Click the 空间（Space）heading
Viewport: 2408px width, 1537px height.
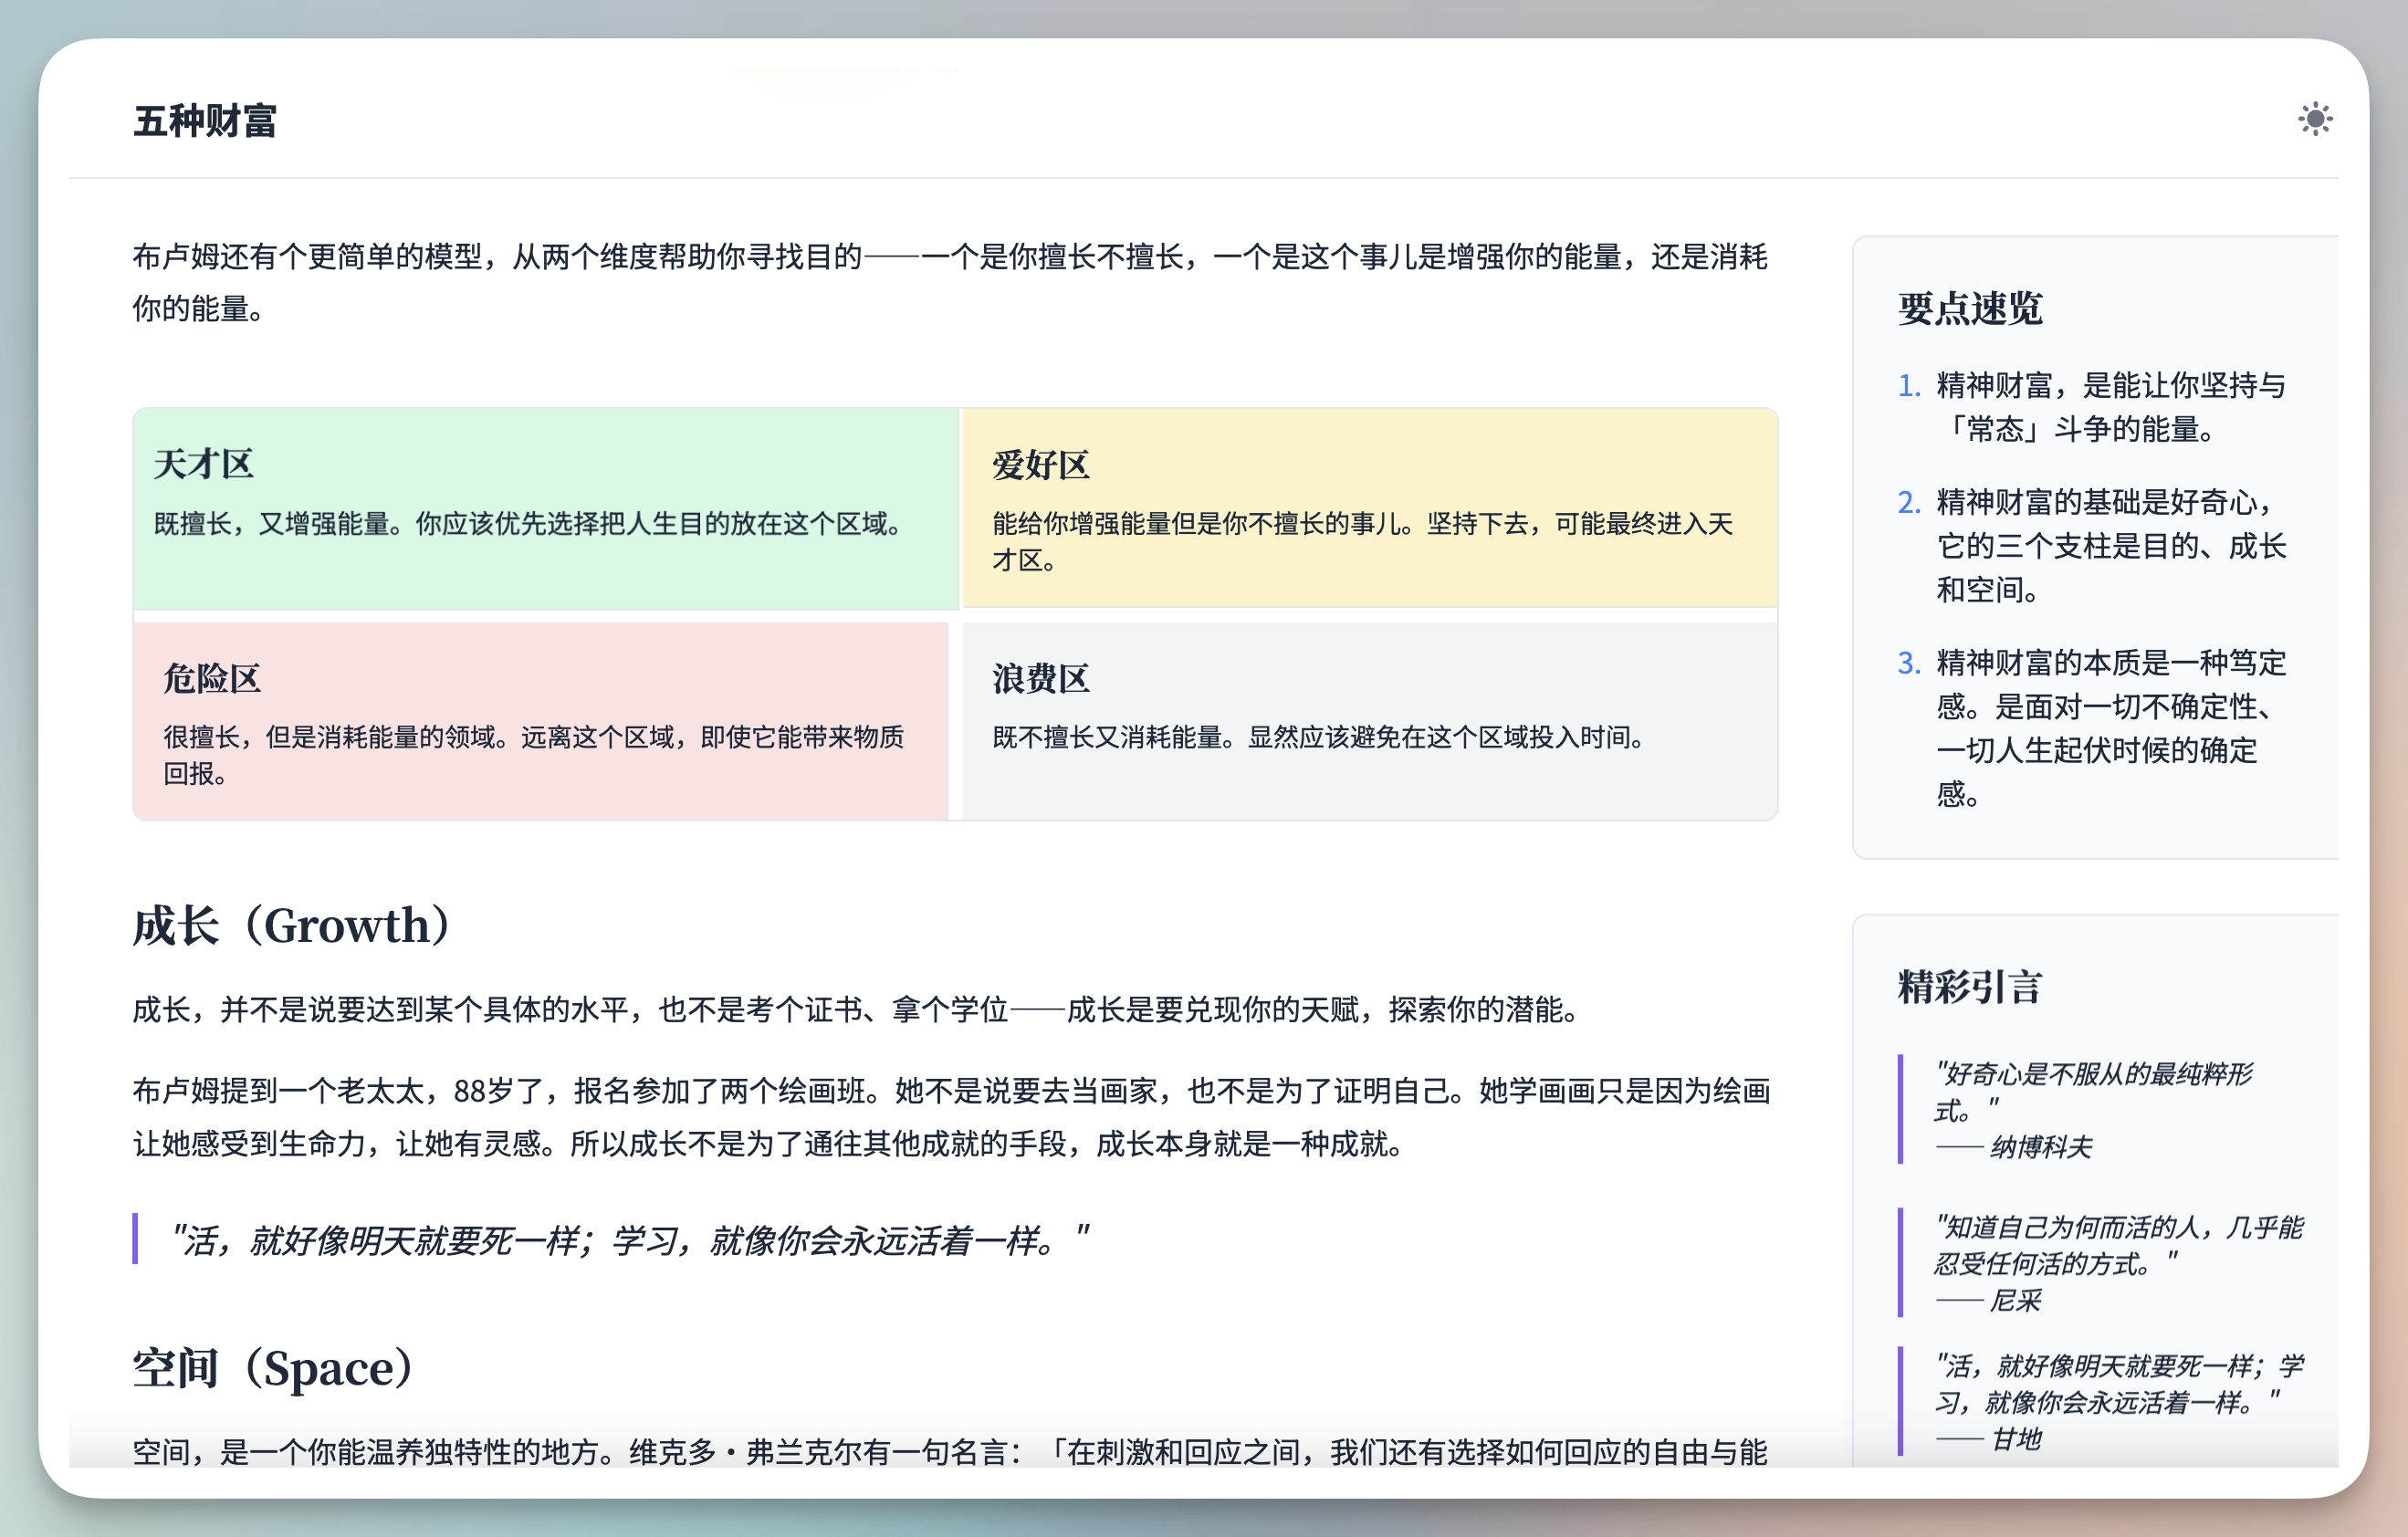point(273,1367)
